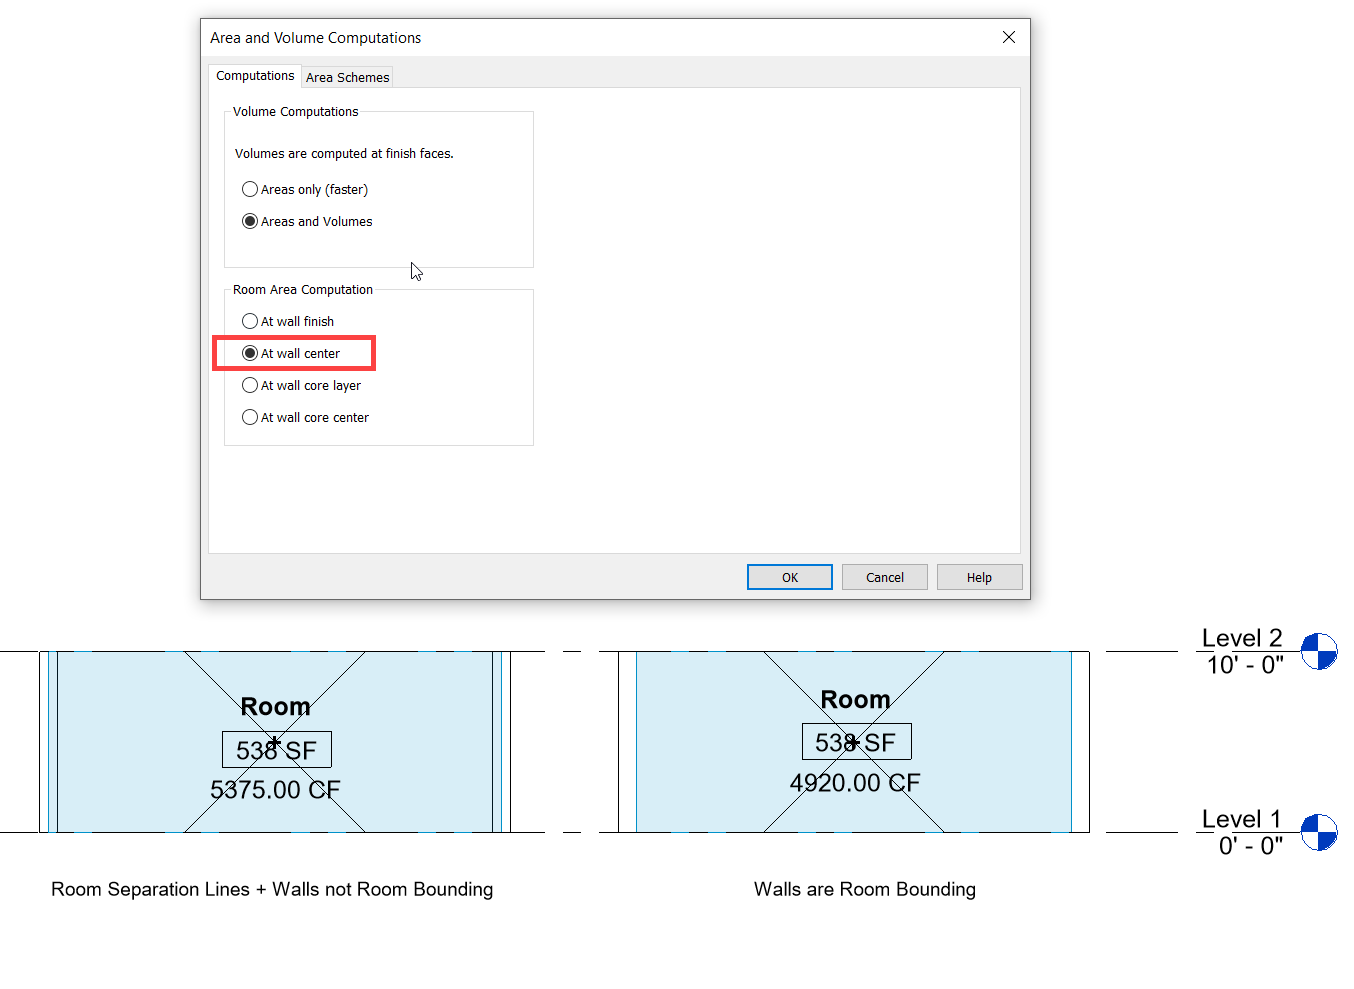Choose At wall core layer option
This screenshot has height=989, width=1354.
pos(250,385)
